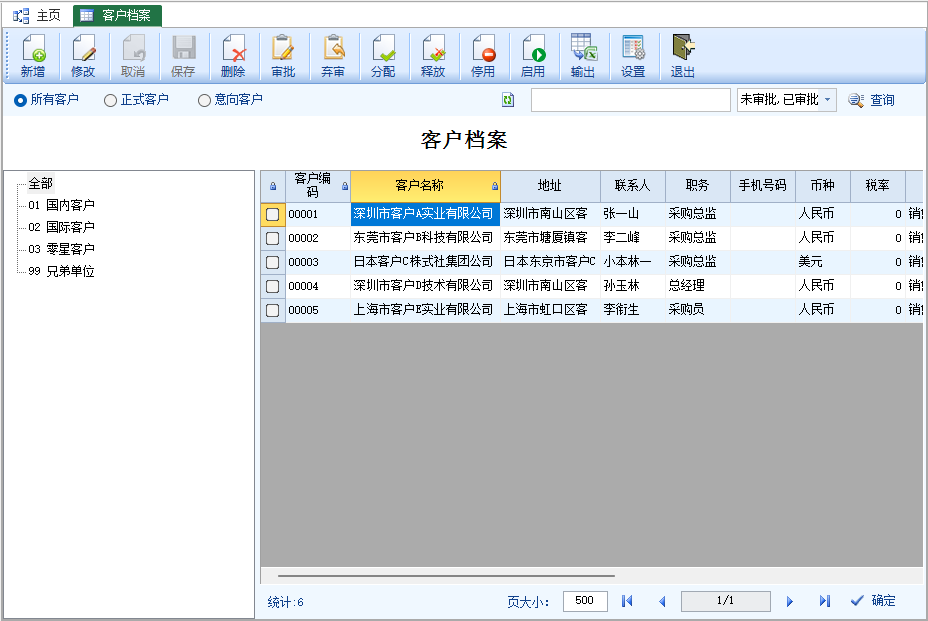Click the 职务 column header
The height and width of the screenshot is (621, 928).
[x=697, y=186]
